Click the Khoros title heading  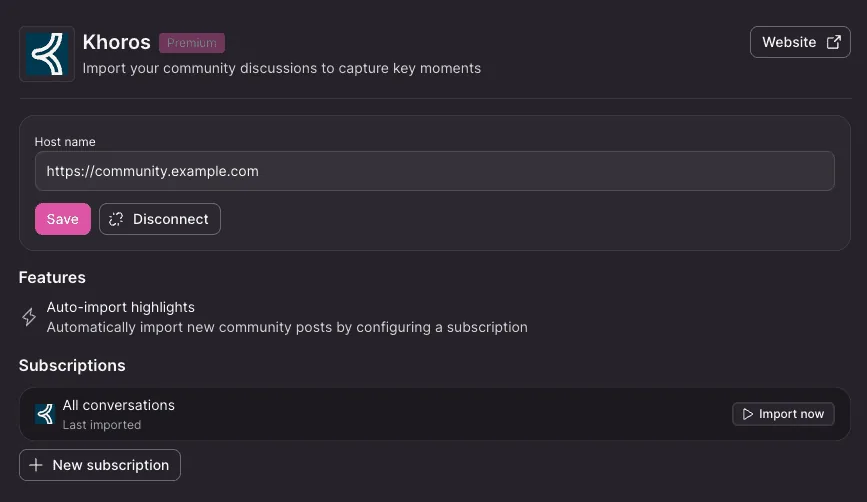pyautogui.click(x=117, y=42)
